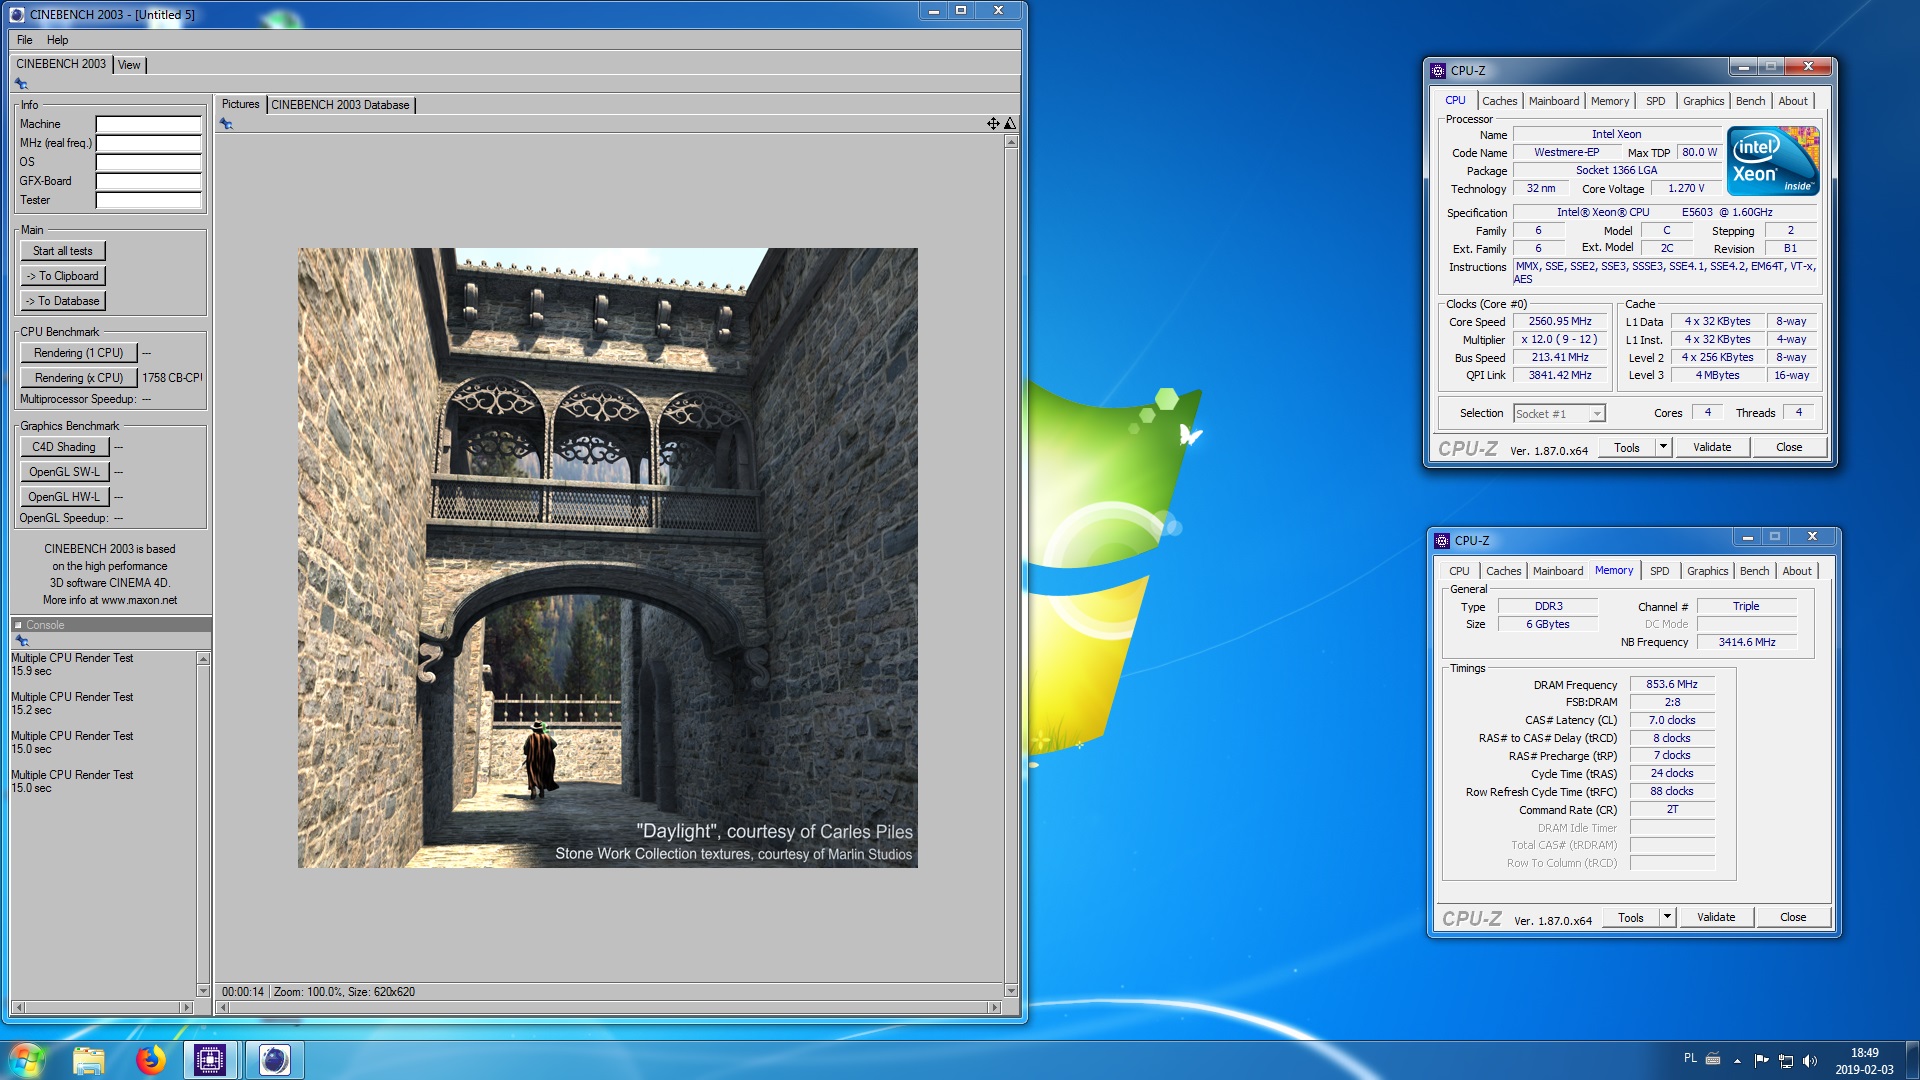Open Bench tab in upper CPU-Z
This screenshot has height=1080, width=1920.
click(1750, 101)
